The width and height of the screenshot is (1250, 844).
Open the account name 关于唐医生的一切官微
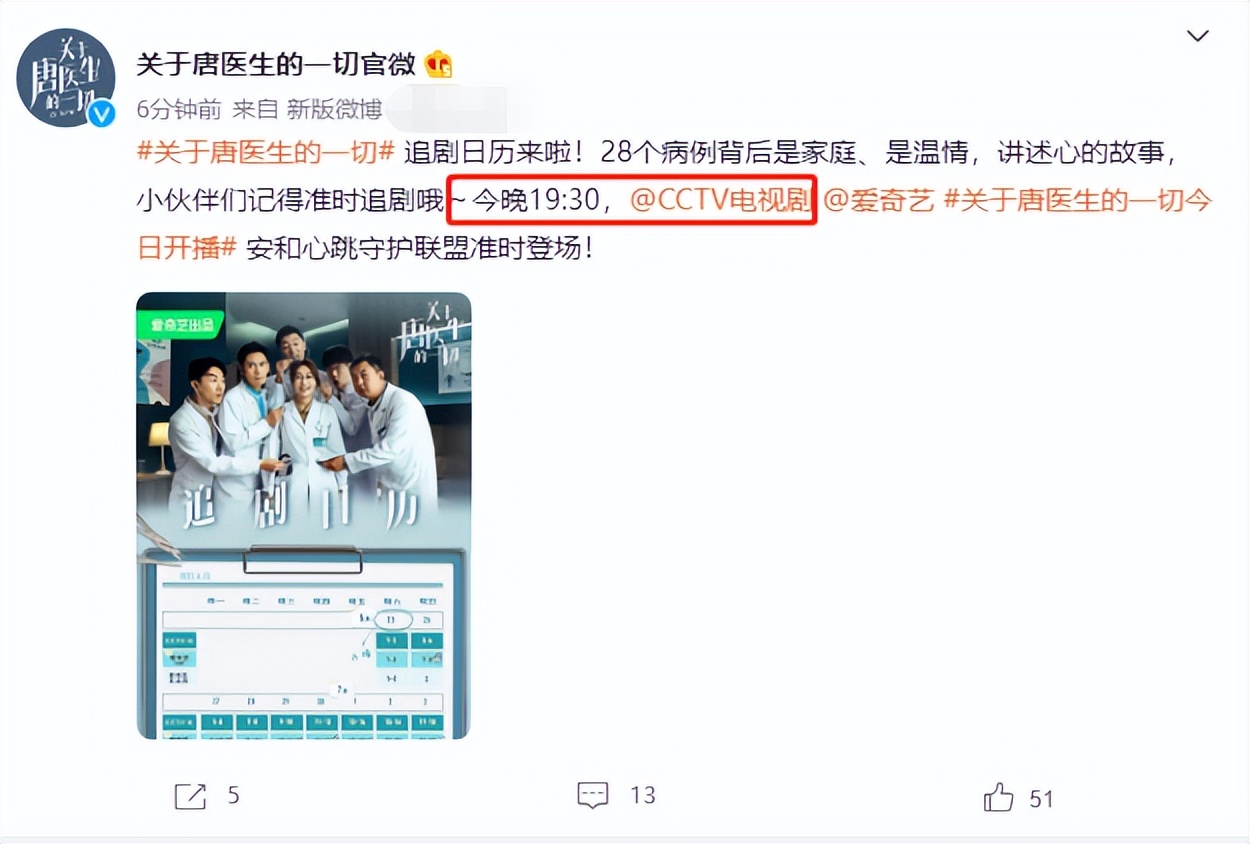point(276,65)
